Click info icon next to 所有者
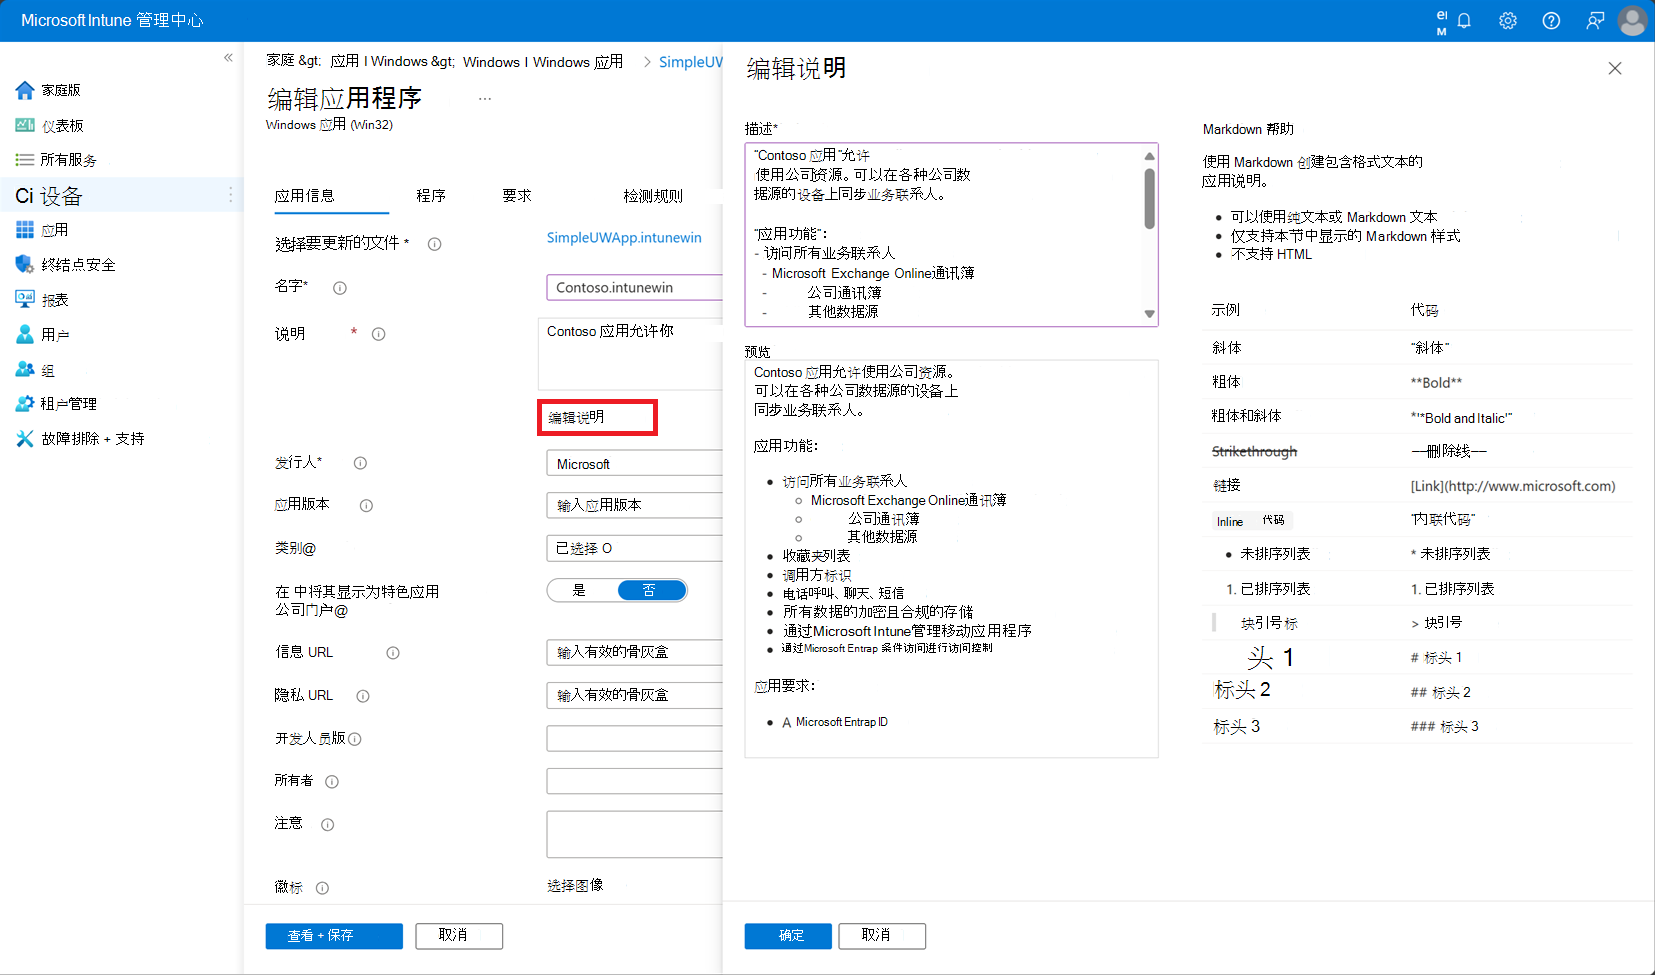Image resolution: width=1655 pixels, height=975 pixels. click(331, 782)
